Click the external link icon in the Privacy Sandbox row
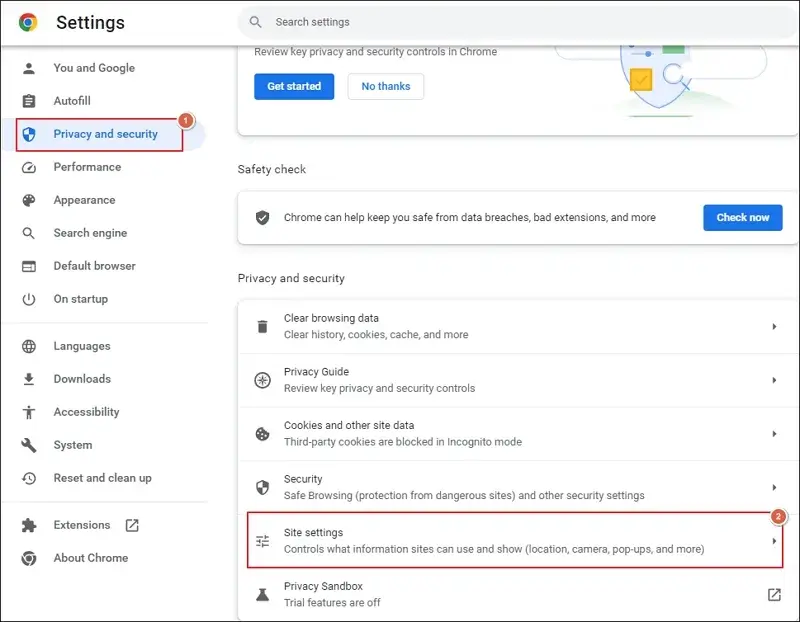The width and height of the screenshot is (800, 622). coord(774,594)
